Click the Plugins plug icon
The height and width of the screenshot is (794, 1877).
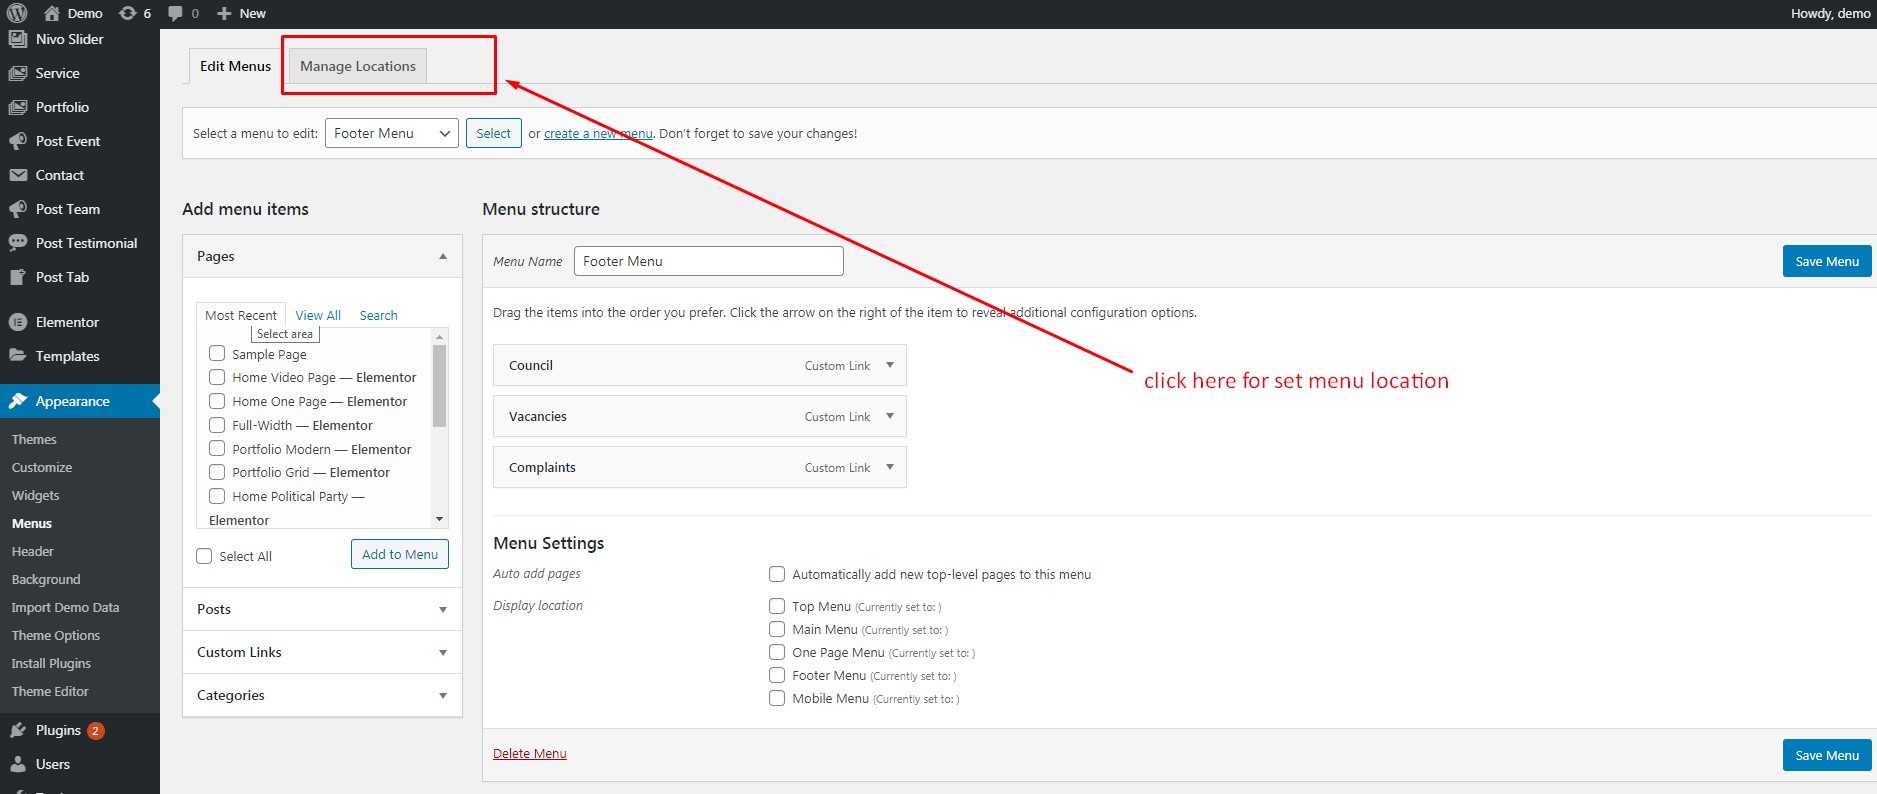pyautogui.click(x=18, y=730)
